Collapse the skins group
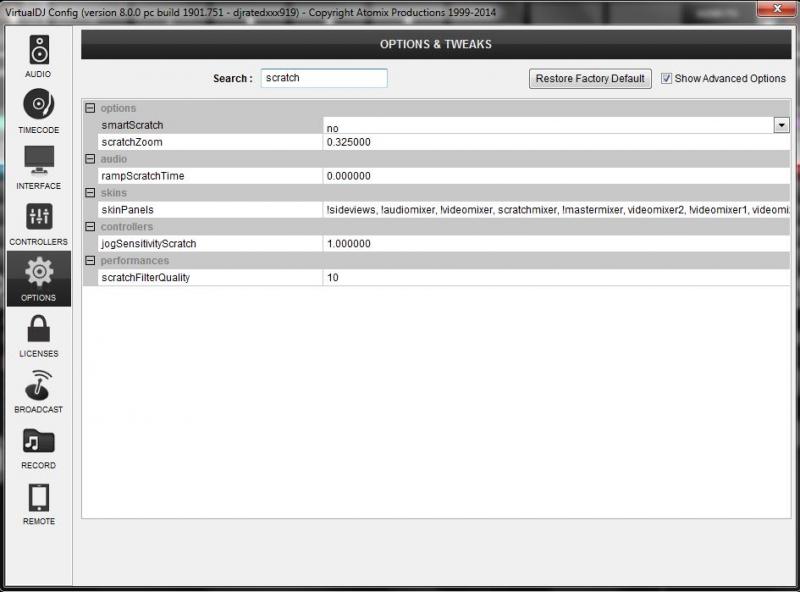Viewport: 800px width, 592px height. point(90,193)
